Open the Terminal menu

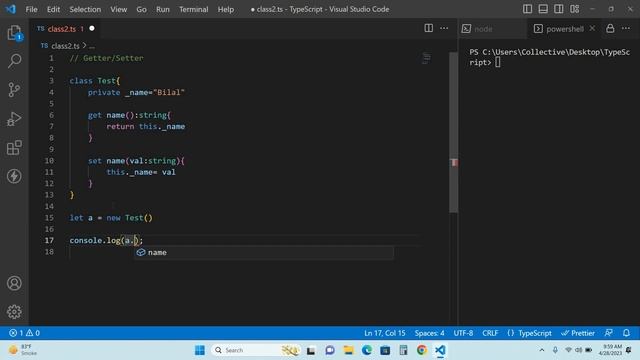point(193,9)
